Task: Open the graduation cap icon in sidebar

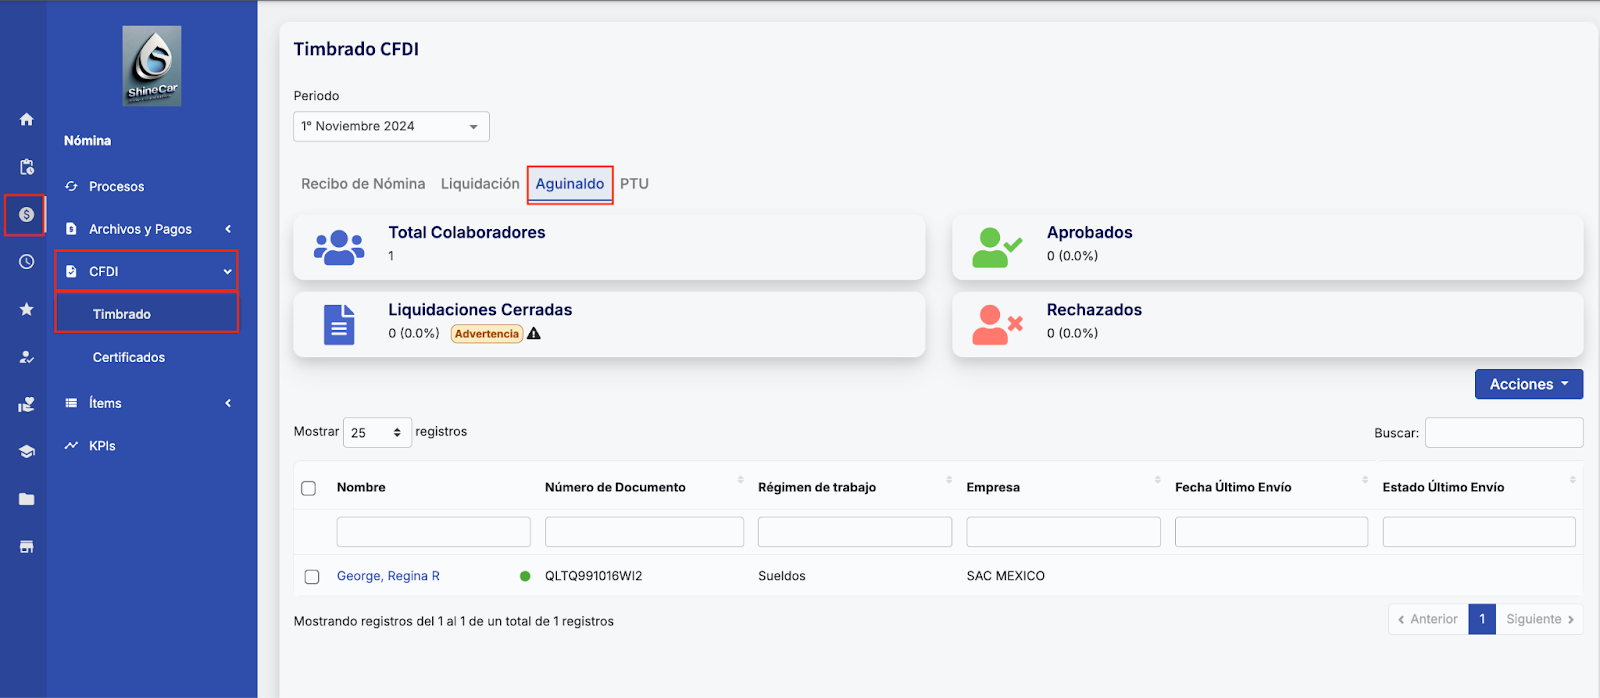Action: coord(27,452)
